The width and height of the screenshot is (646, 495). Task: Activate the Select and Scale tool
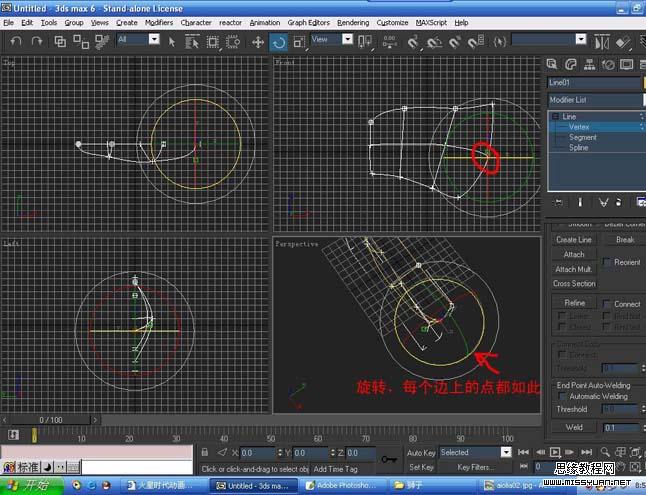[x=300, y=42]
